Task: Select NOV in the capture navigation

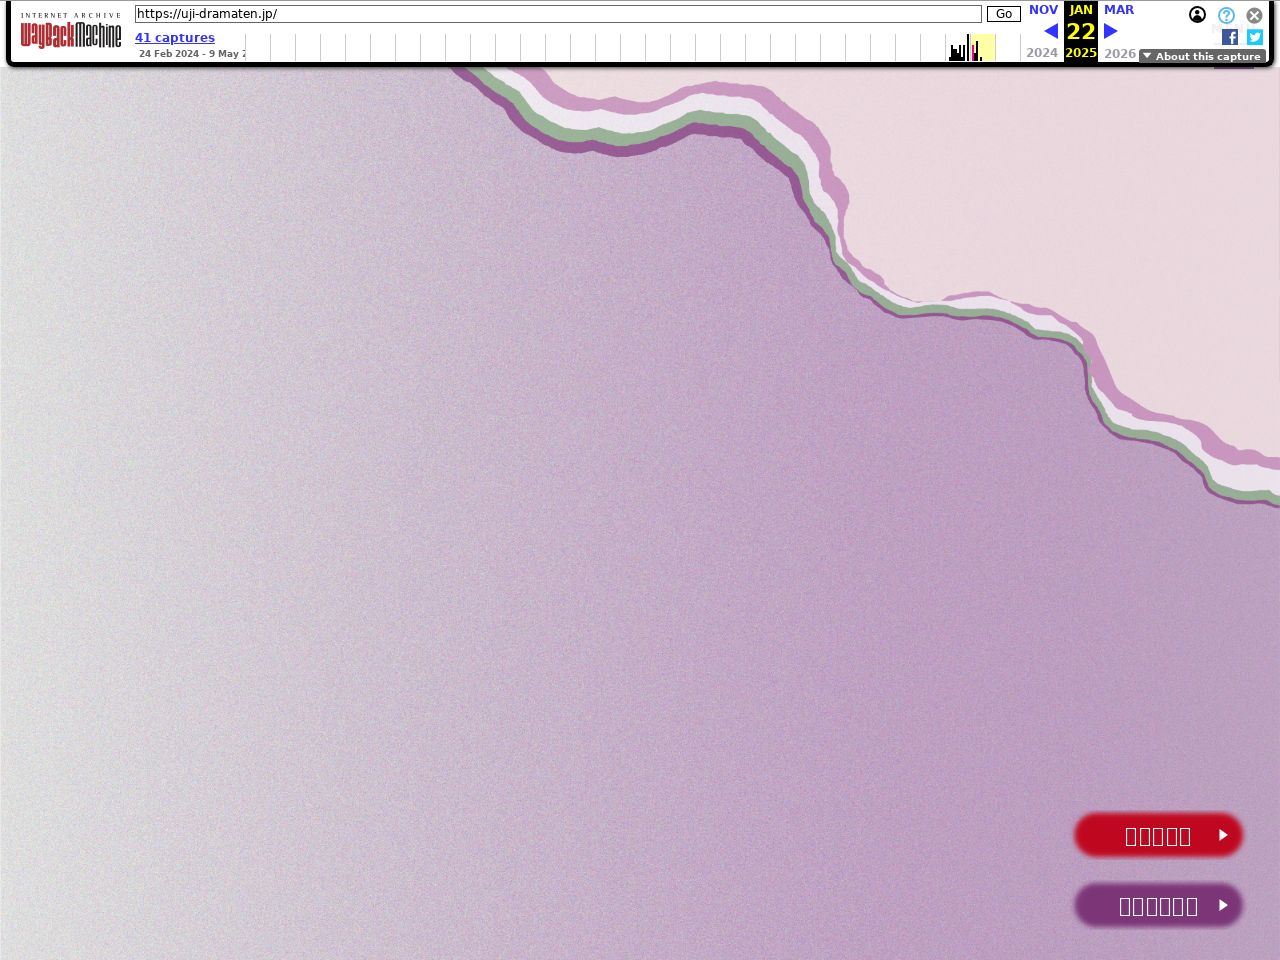Action: [x=1043, y=10]
